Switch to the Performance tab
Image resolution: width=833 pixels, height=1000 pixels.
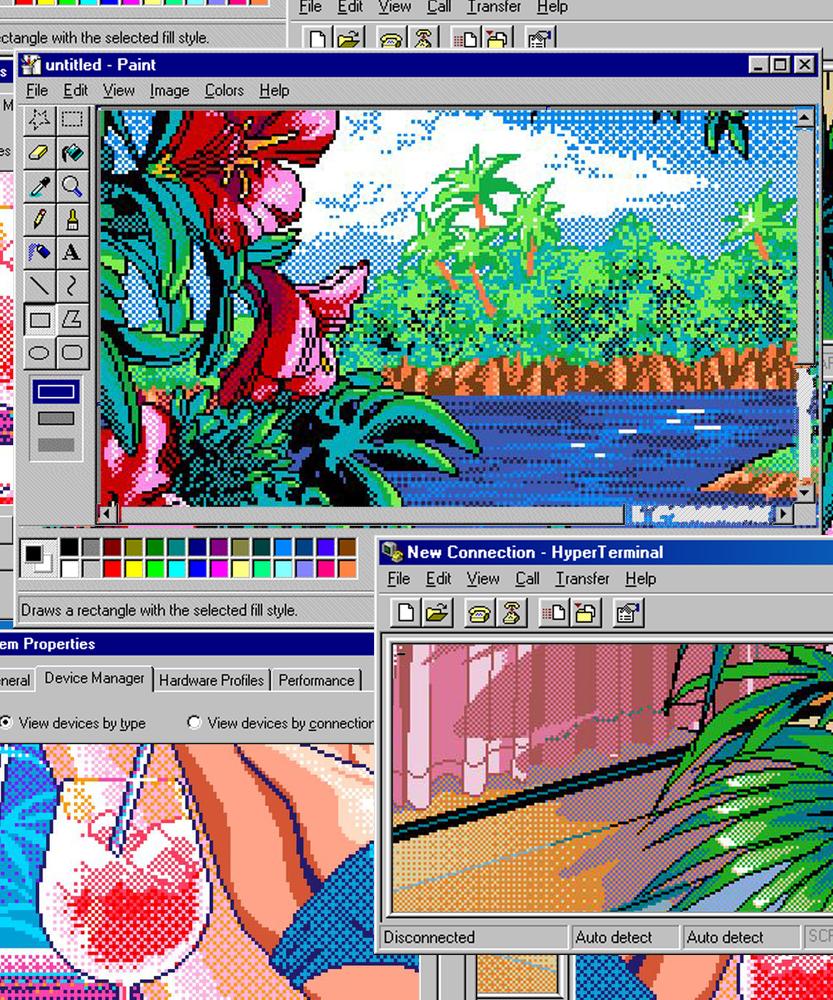click(316, 680)
